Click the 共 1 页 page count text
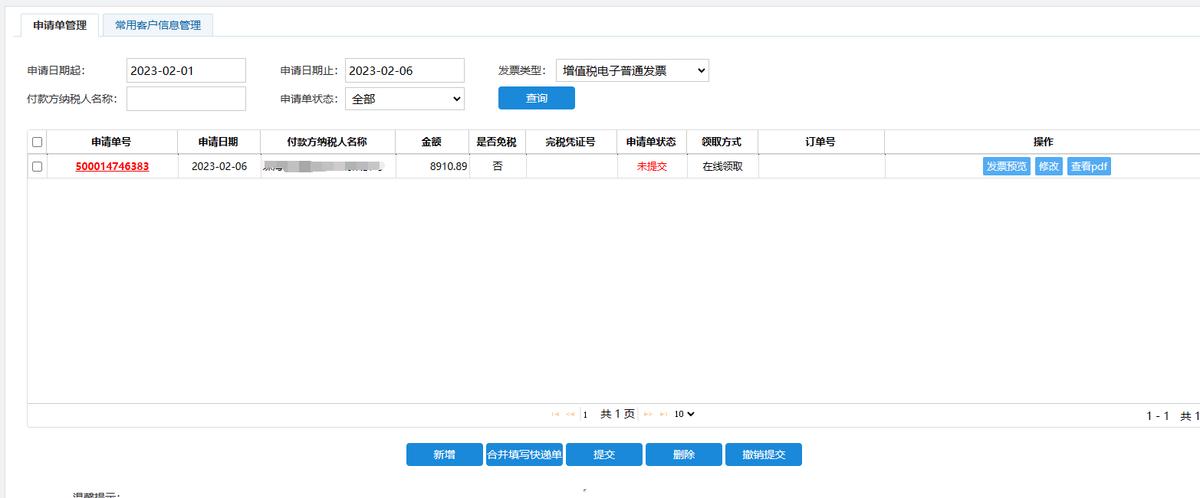1200x498 pixels. click(x=617, y=413)
